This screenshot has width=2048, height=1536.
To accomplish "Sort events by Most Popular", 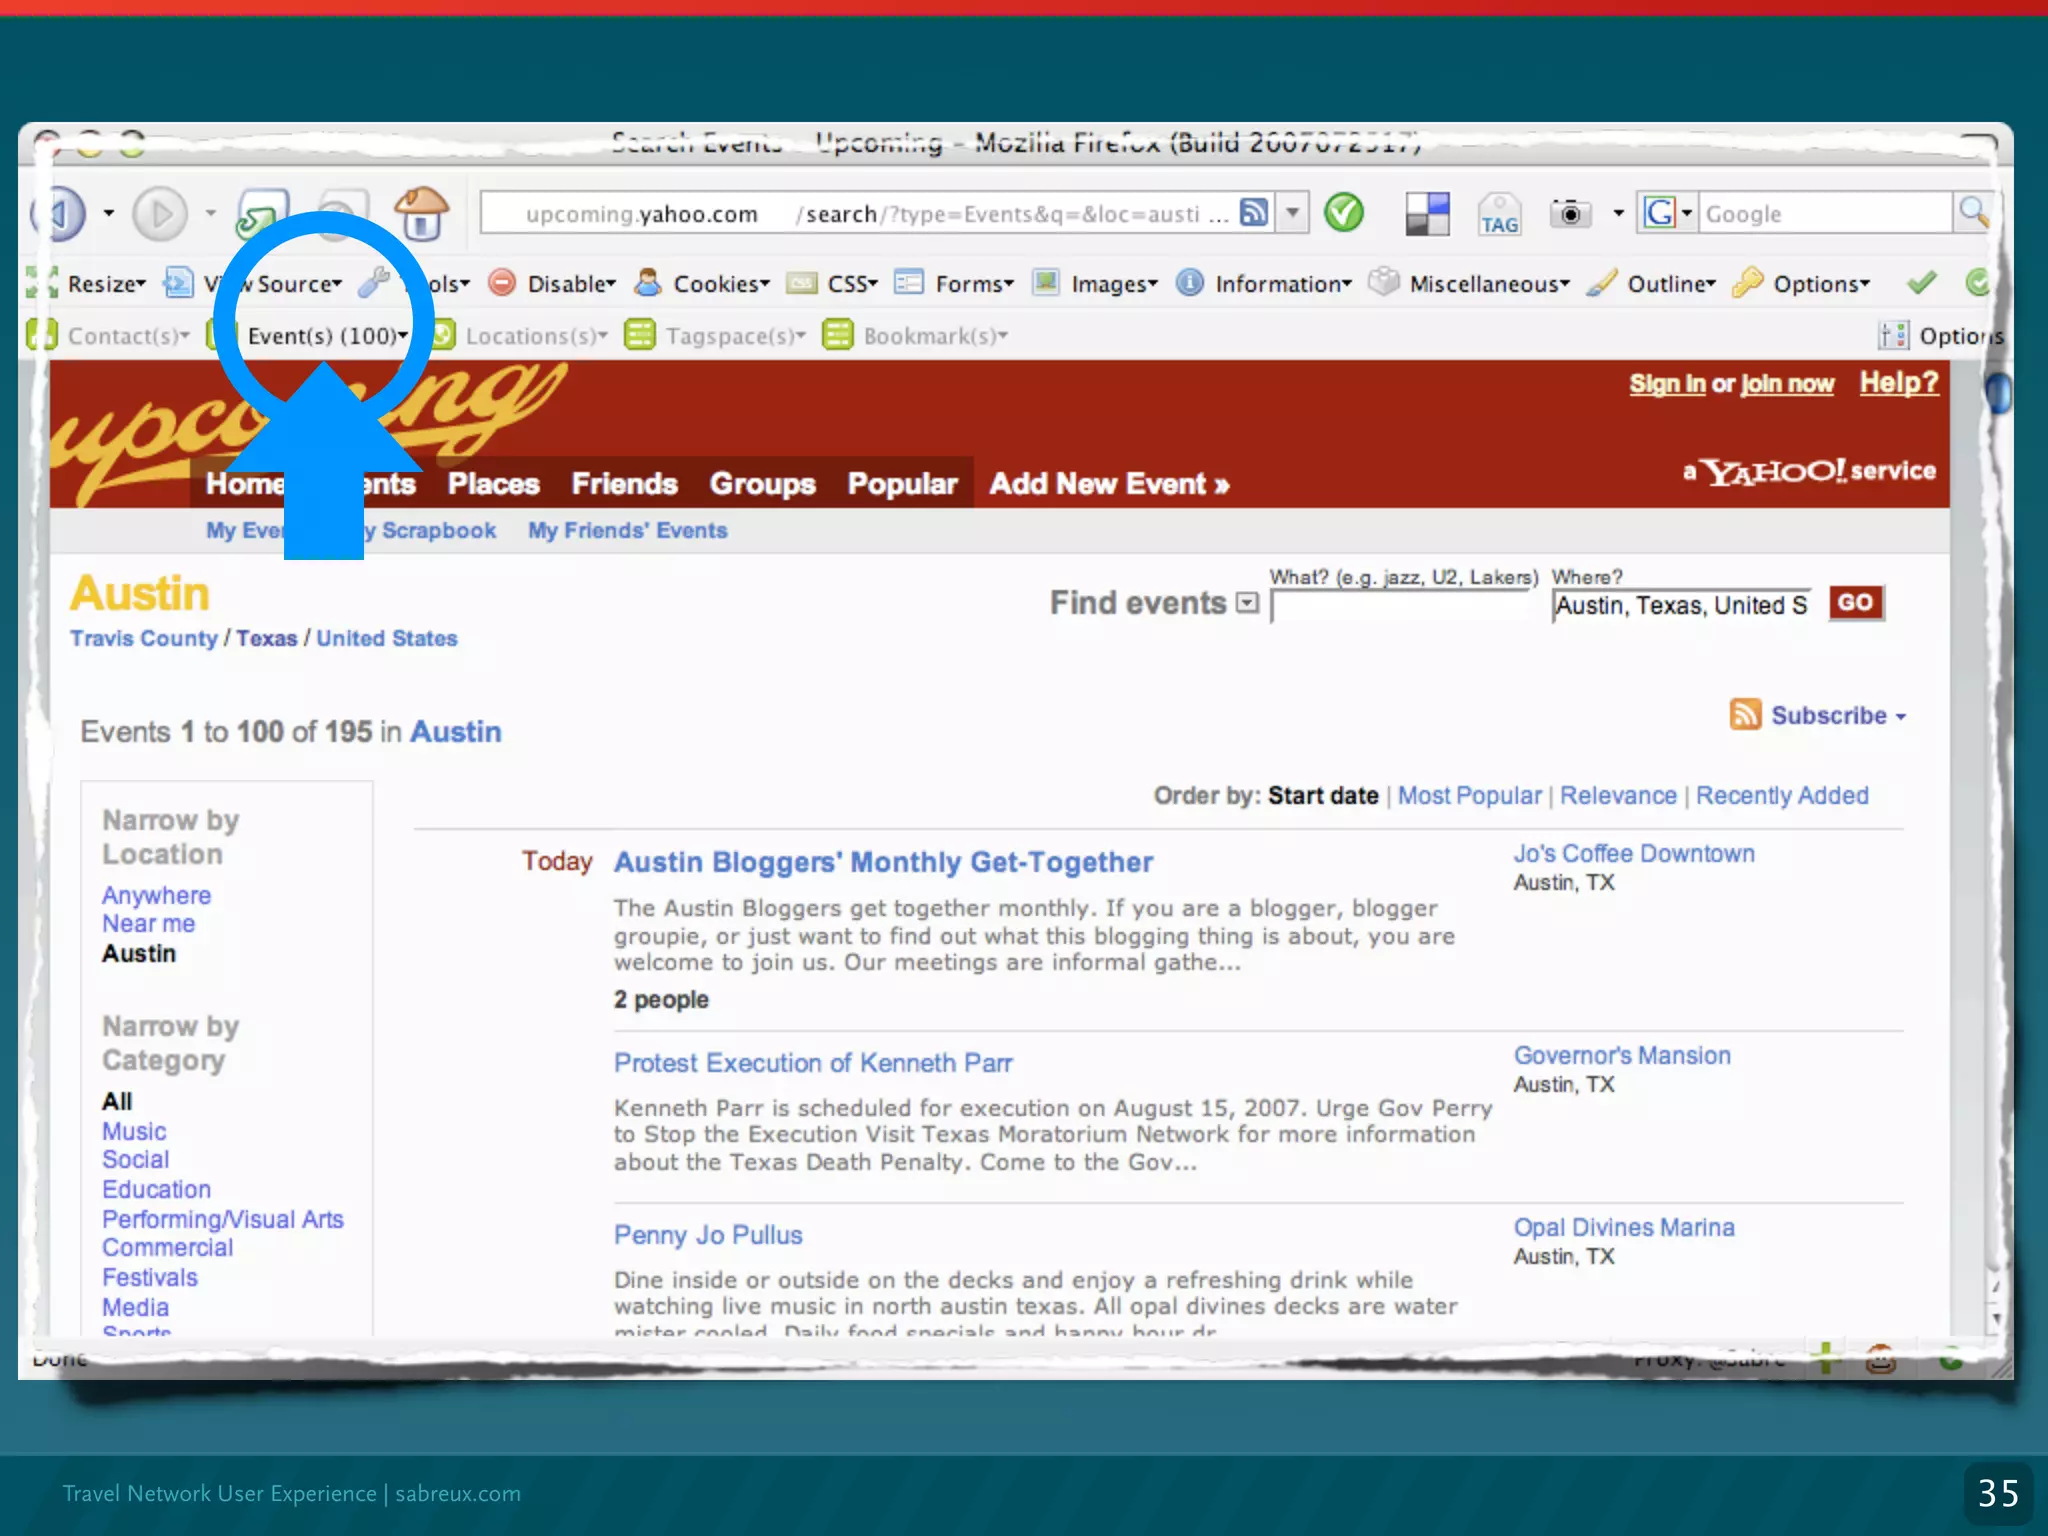I will [x=1469, y=796].
